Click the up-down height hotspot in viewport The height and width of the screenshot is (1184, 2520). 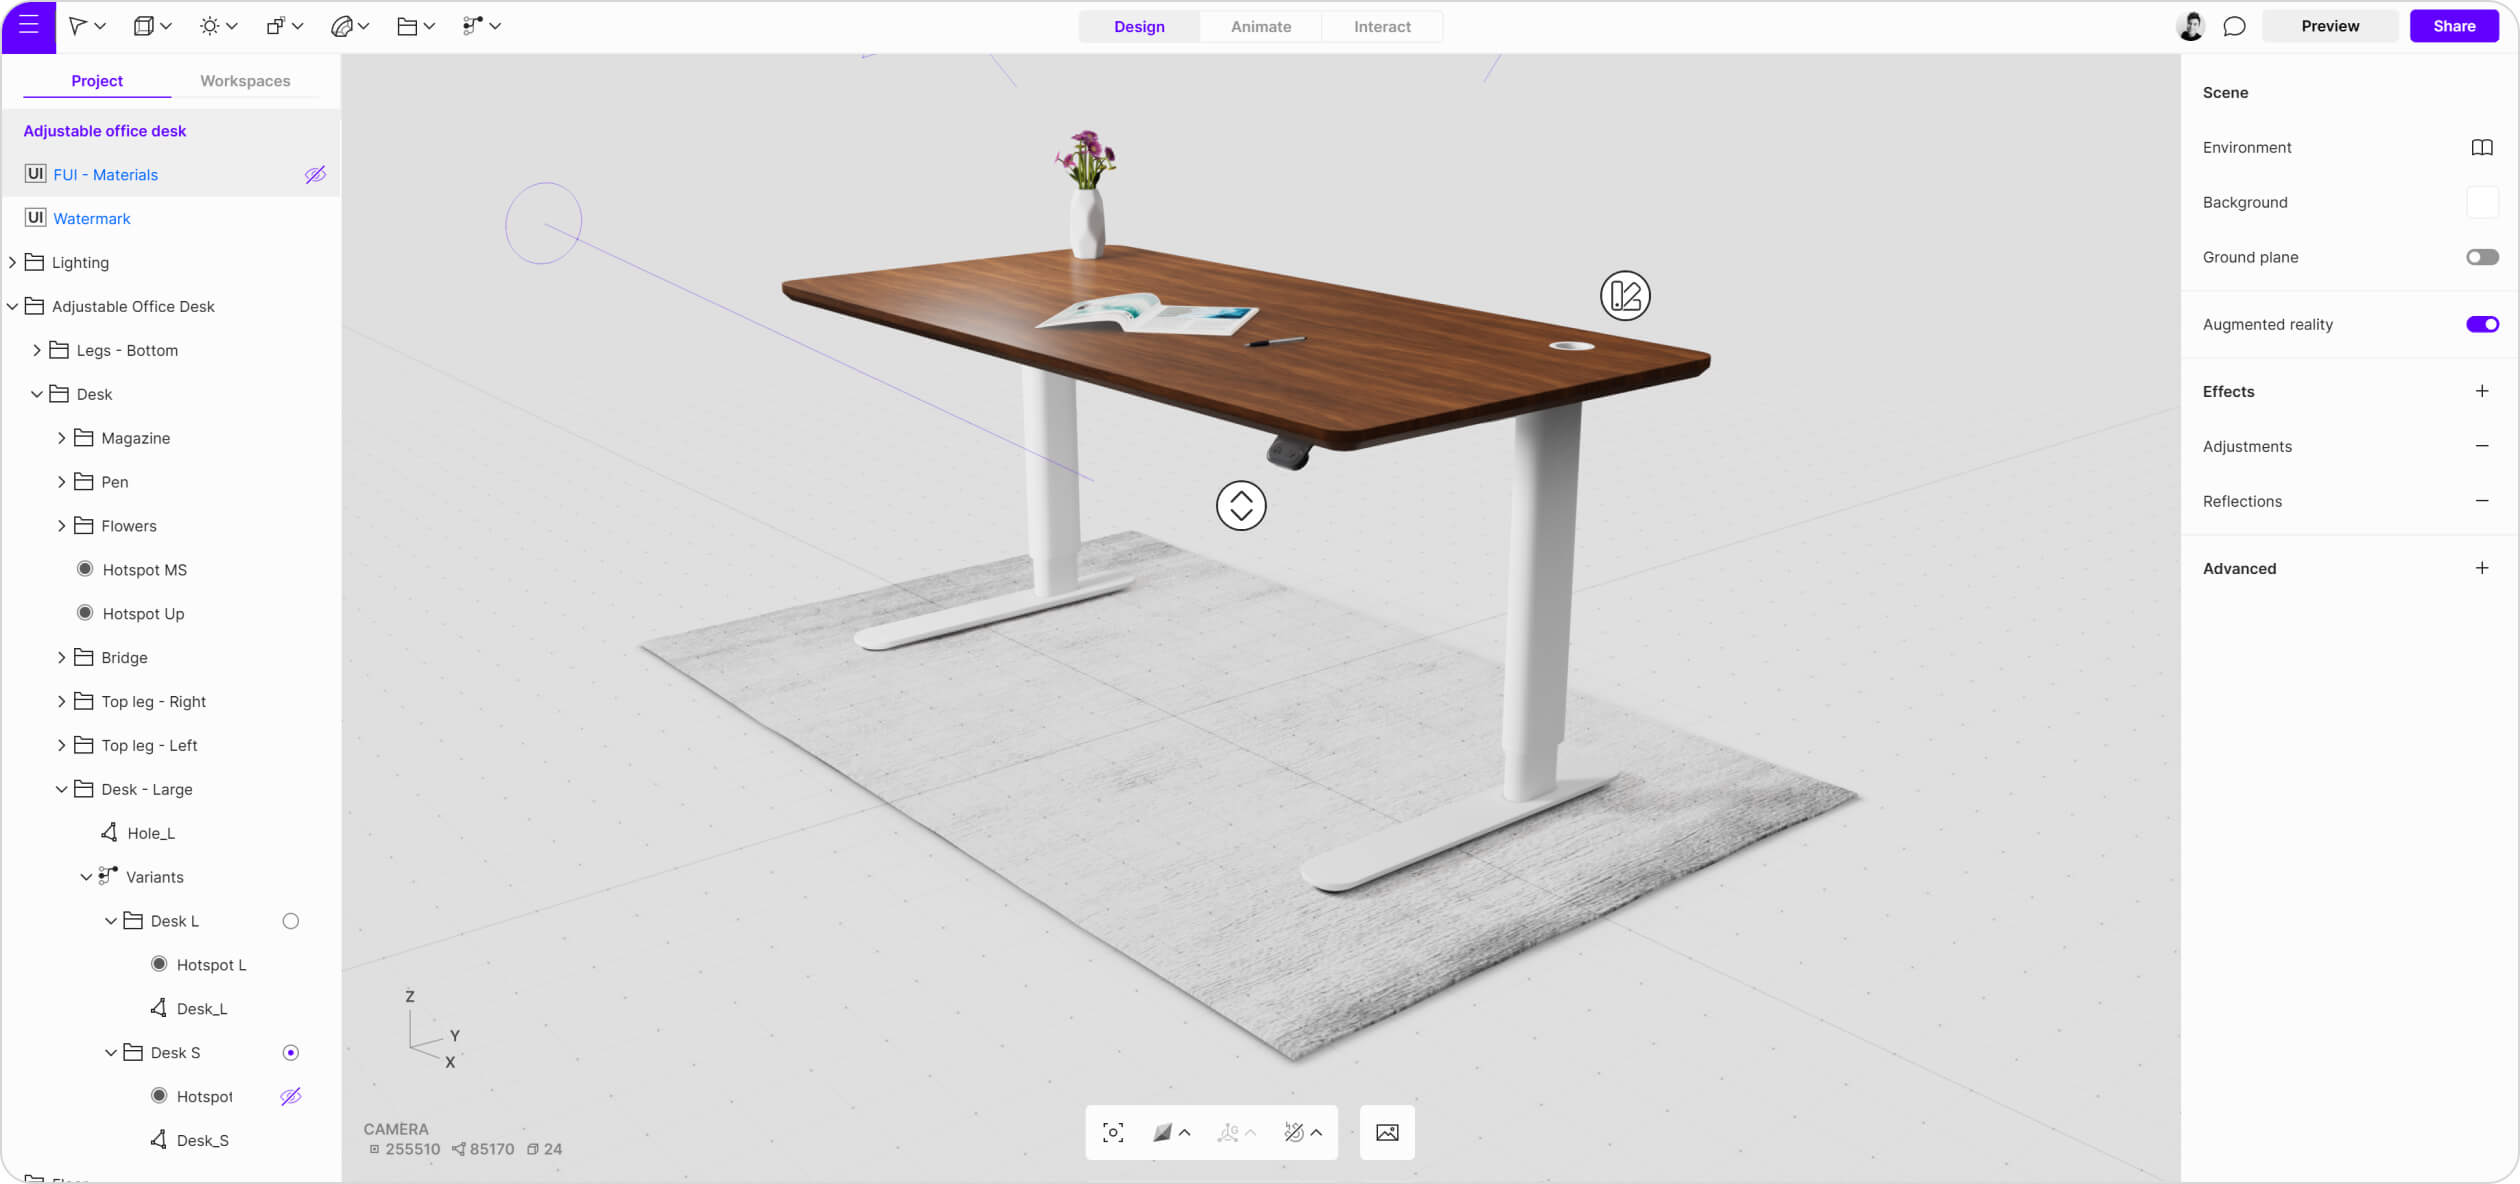[1241, 506]
